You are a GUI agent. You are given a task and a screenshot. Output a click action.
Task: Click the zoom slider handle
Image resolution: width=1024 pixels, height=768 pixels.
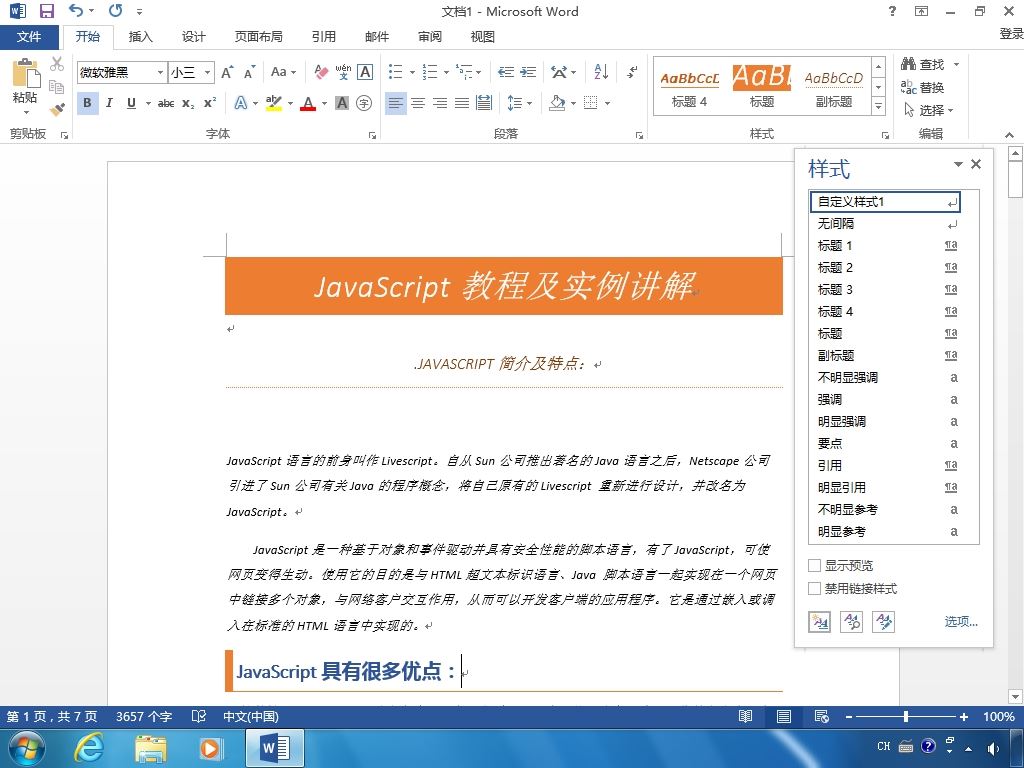click(906, 716)
